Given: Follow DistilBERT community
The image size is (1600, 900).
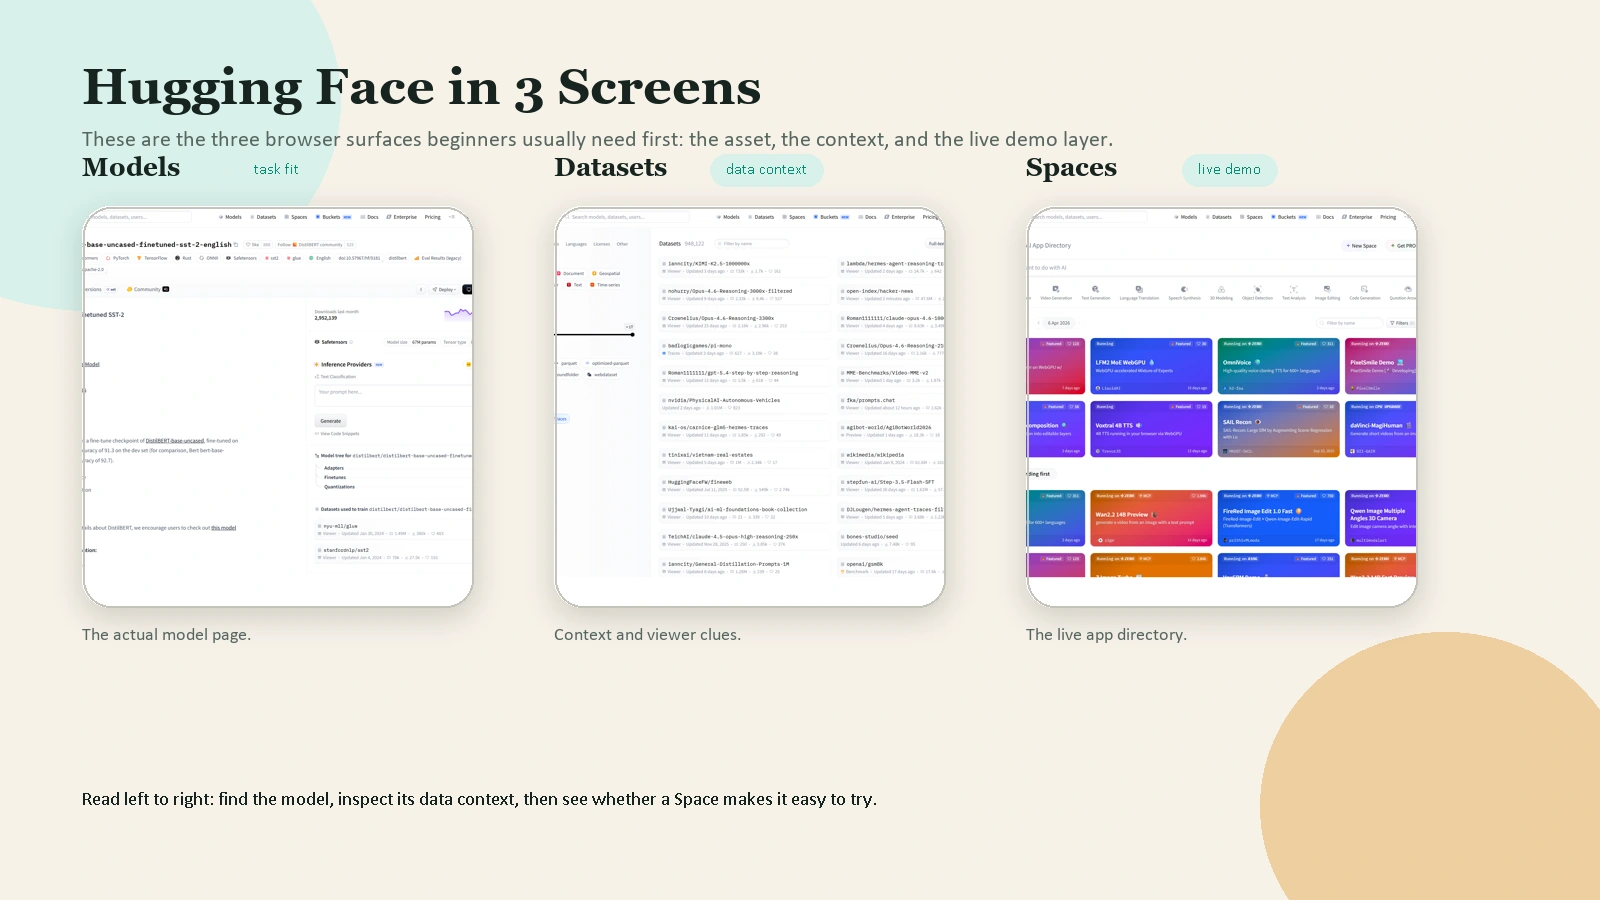Looking at the screenshot, I should click(x=314, y=244).
